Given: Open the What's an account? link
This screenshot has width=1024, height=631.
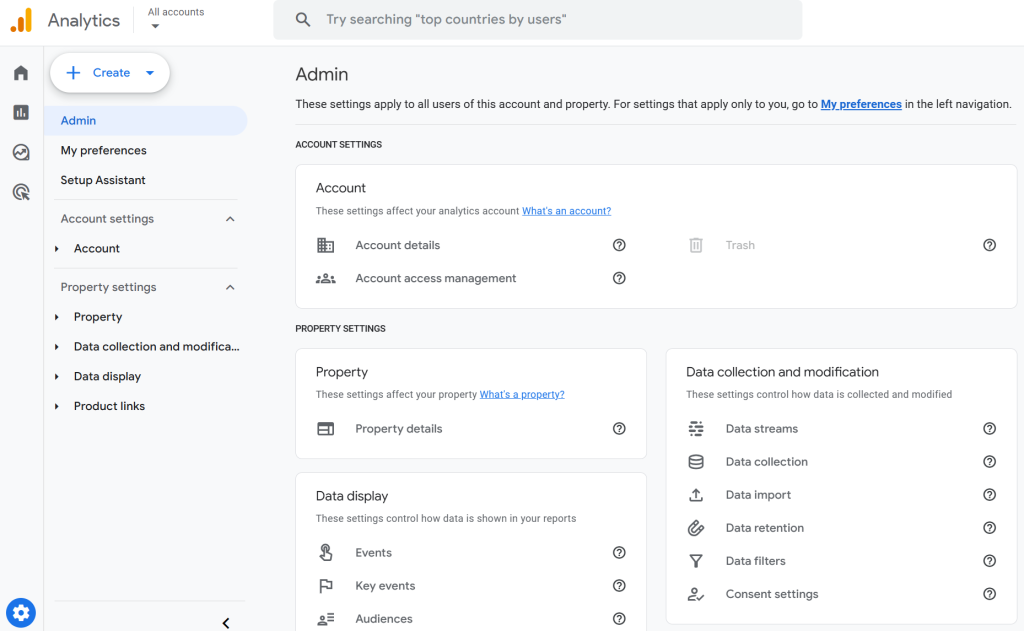Looking at the screenshot, I should [566, 211].
